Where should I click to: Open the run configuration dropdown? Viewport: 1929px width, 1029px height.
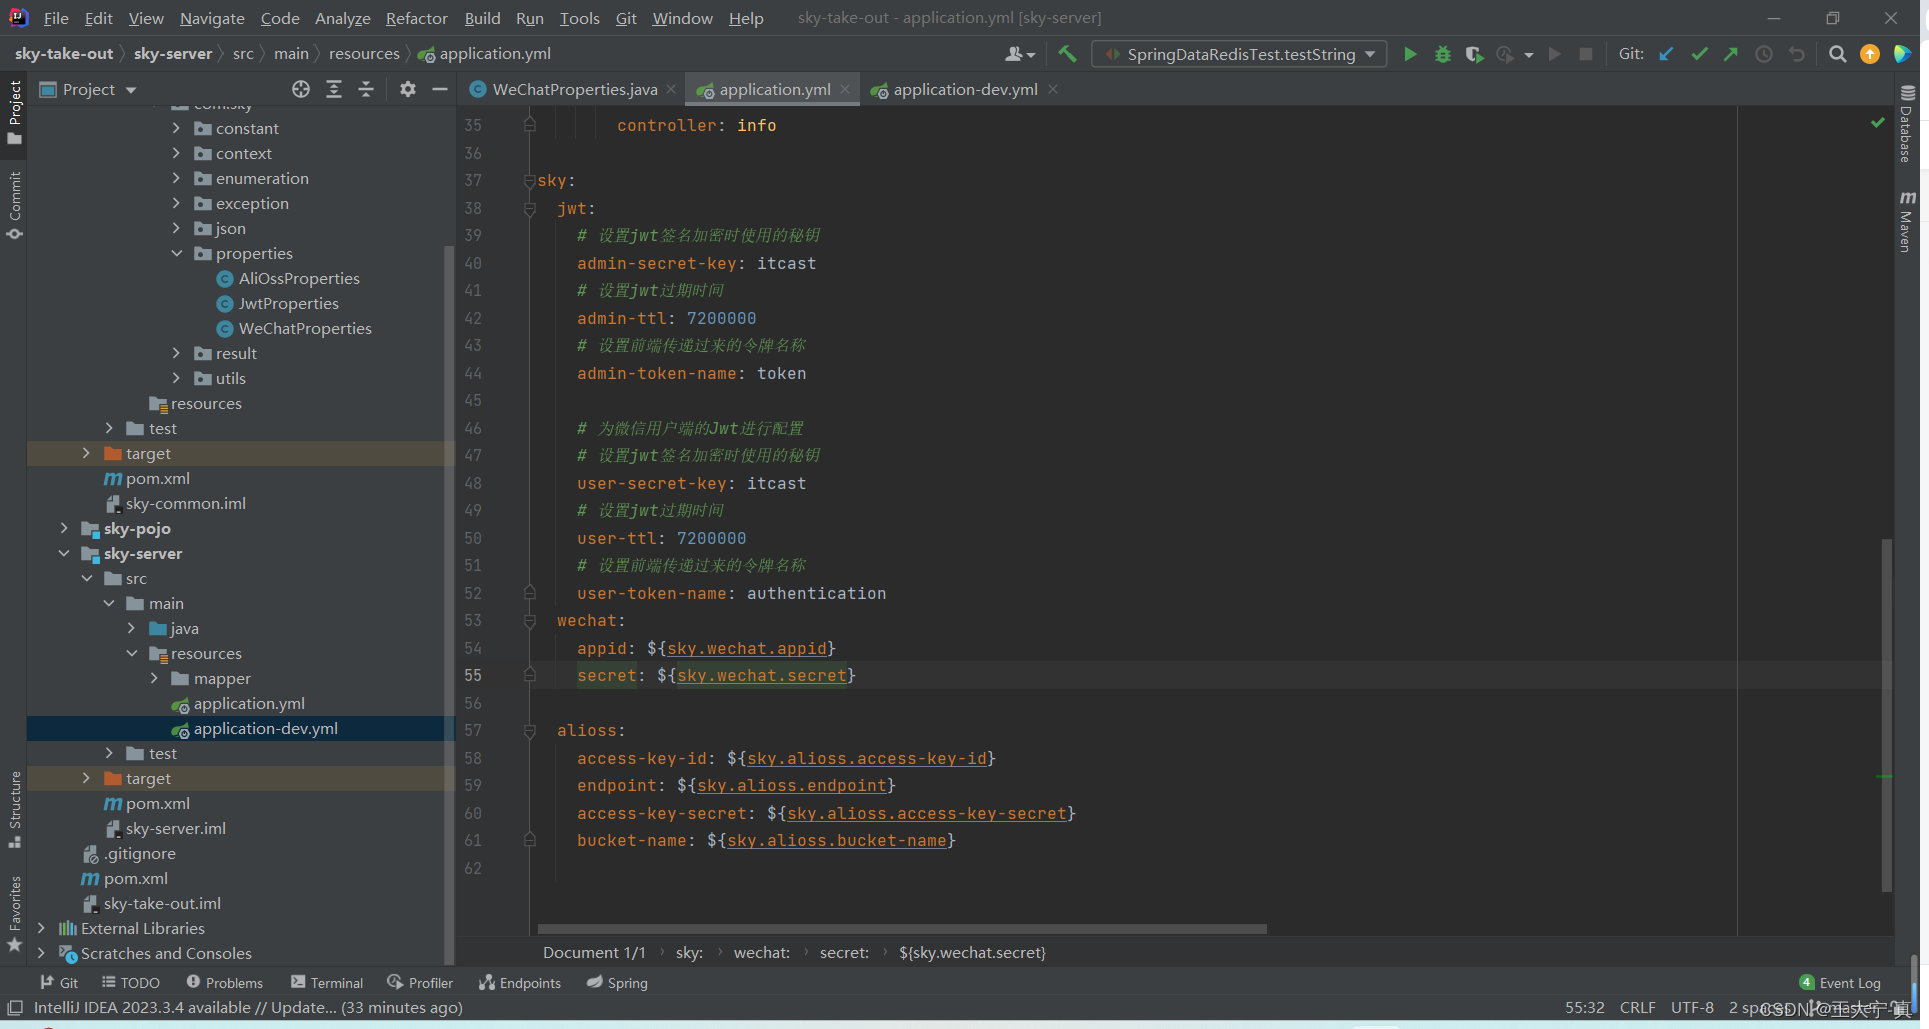pos(1240,54)
